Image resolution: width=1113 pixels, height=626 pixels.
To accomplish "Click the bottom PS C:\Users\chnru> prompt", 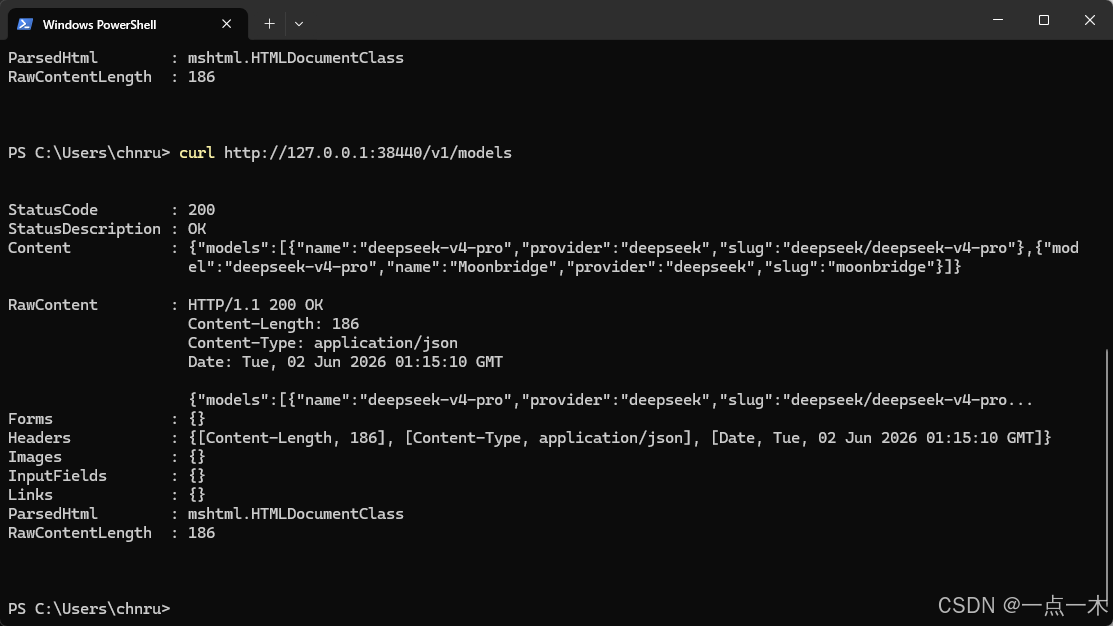I will point(89,608).
